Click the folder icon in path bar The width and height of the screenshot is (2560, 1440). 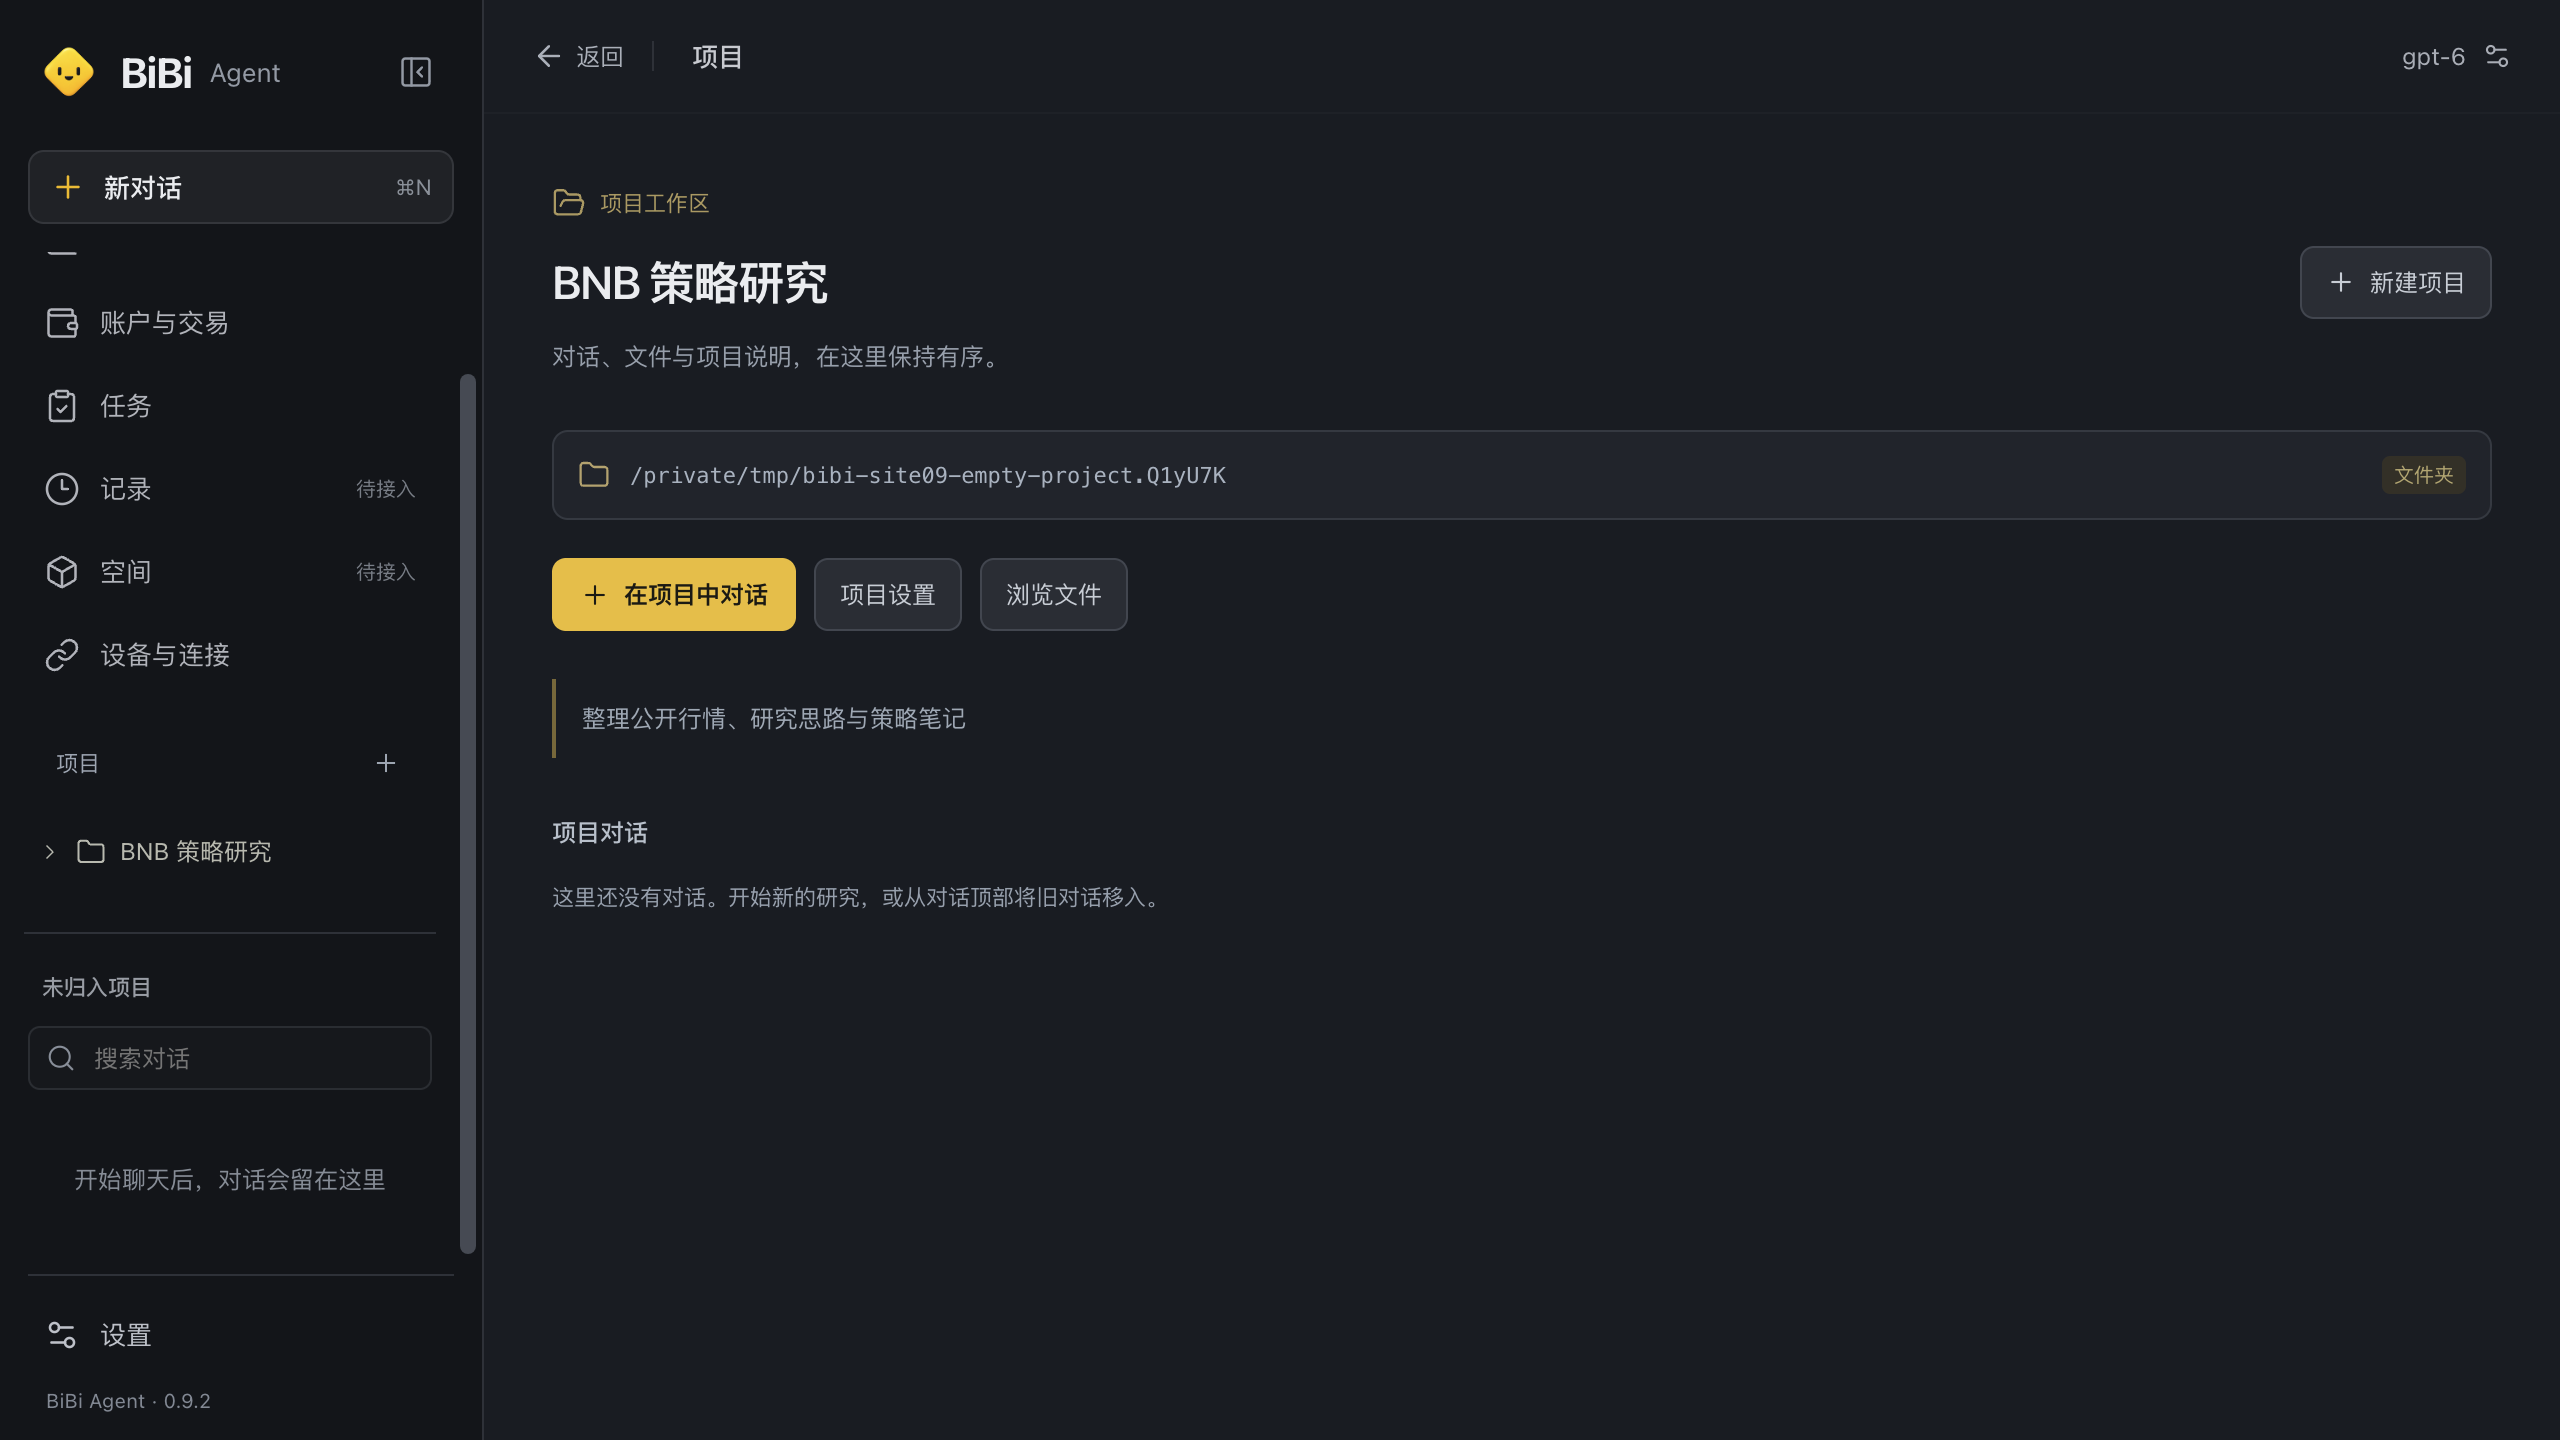pyautogui.click(x=594, y=475)
